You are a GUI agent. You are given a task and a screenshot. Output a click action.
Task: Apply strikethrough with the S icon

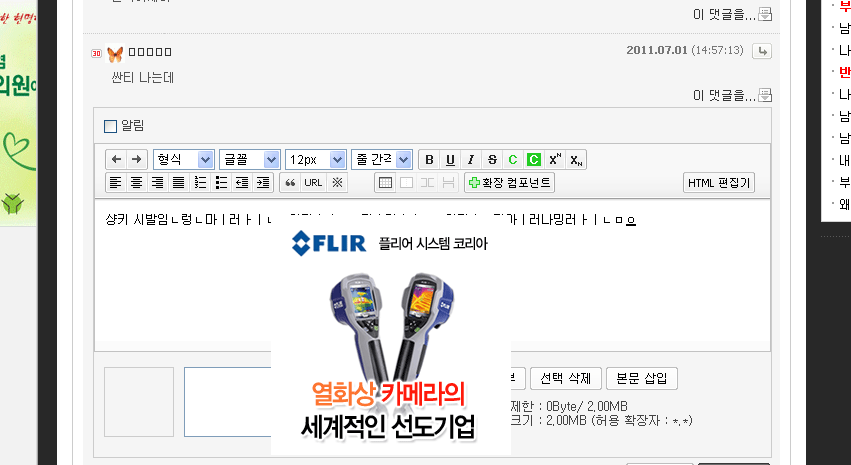[x=492, y=160]
